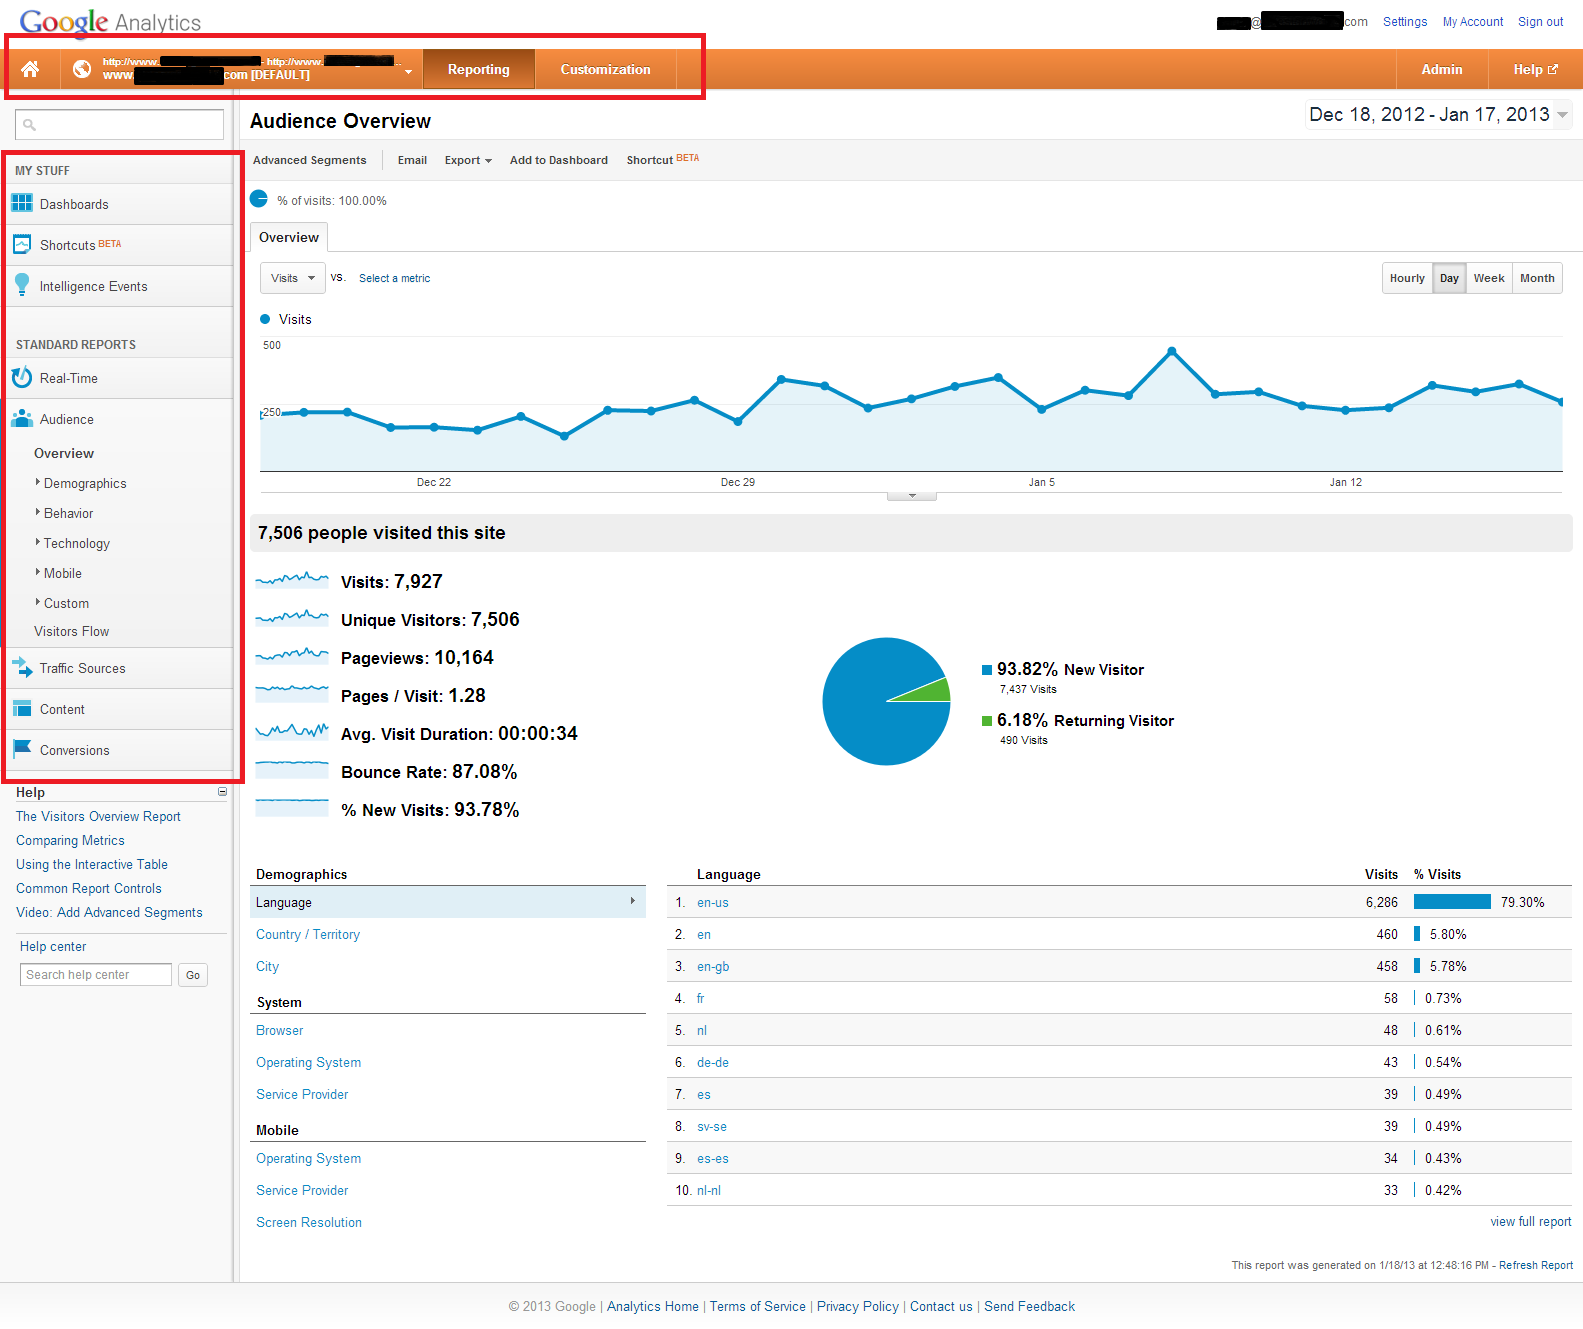The image size is (1583, 1329).
Task: Click the Pageviews sparkline thumbnail
Action: pos(292,656)
